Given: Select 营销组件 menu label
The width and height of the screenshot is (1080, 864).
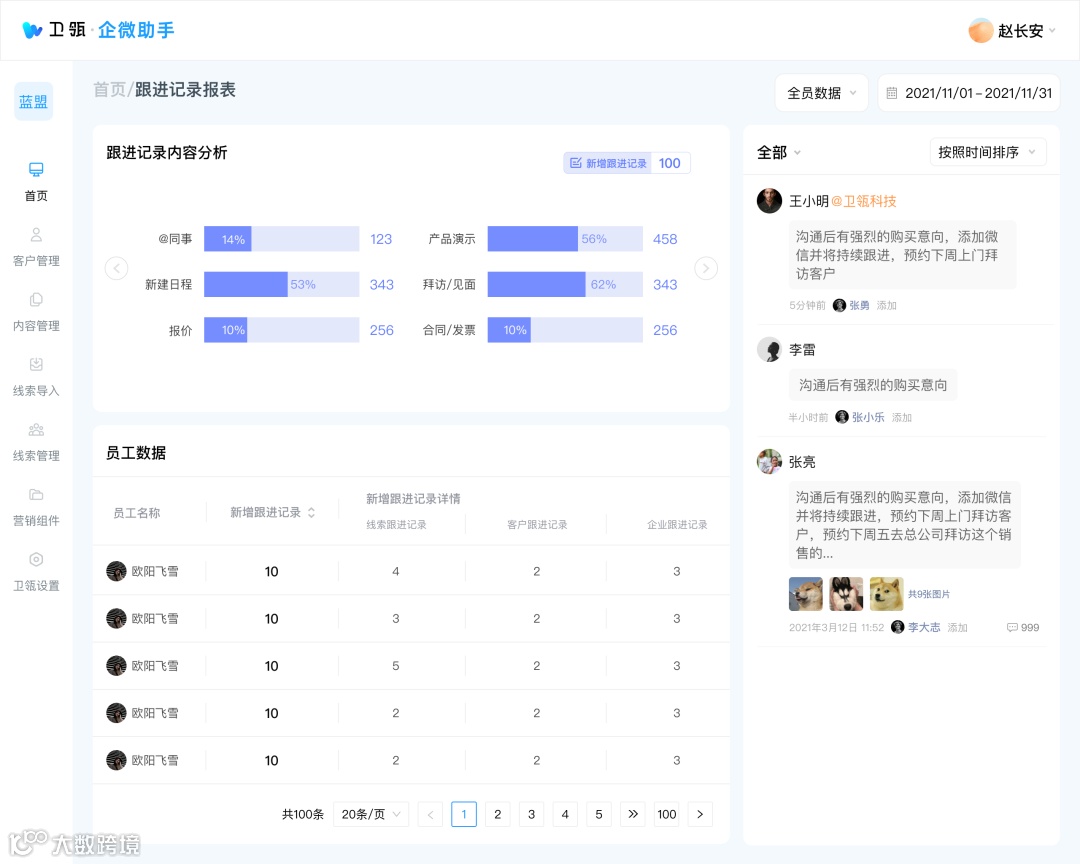Looking at the screenshot, I should coord(36,520).
